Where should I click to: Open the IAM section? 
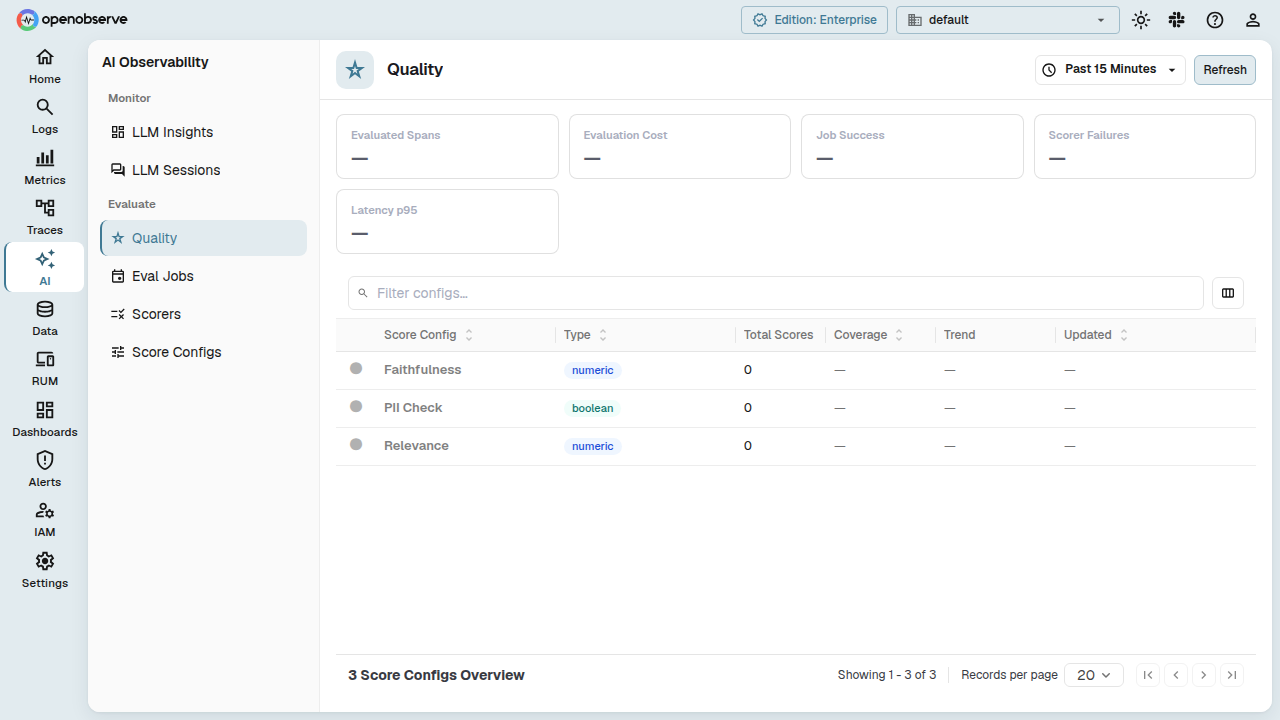click(45, 519)
